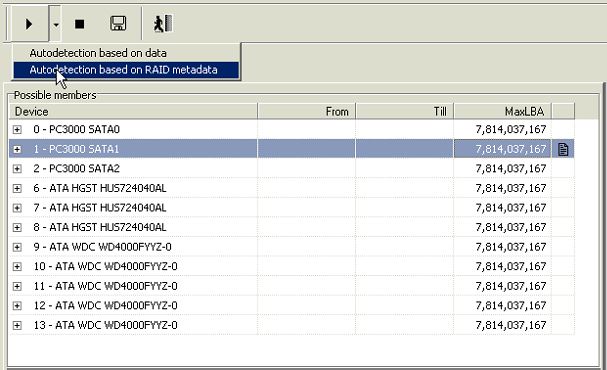
Task: Click the document icon in SATA1 row
Action: (563, 149)
